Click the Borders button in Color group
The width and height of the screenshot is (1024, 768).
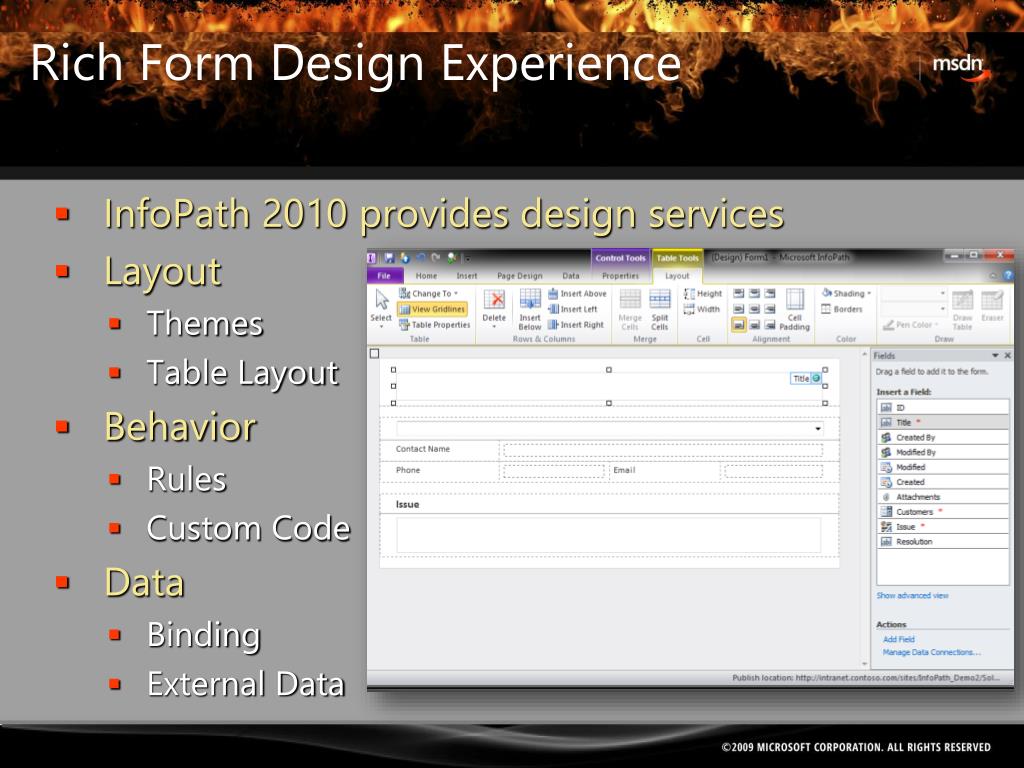point(841,309)
